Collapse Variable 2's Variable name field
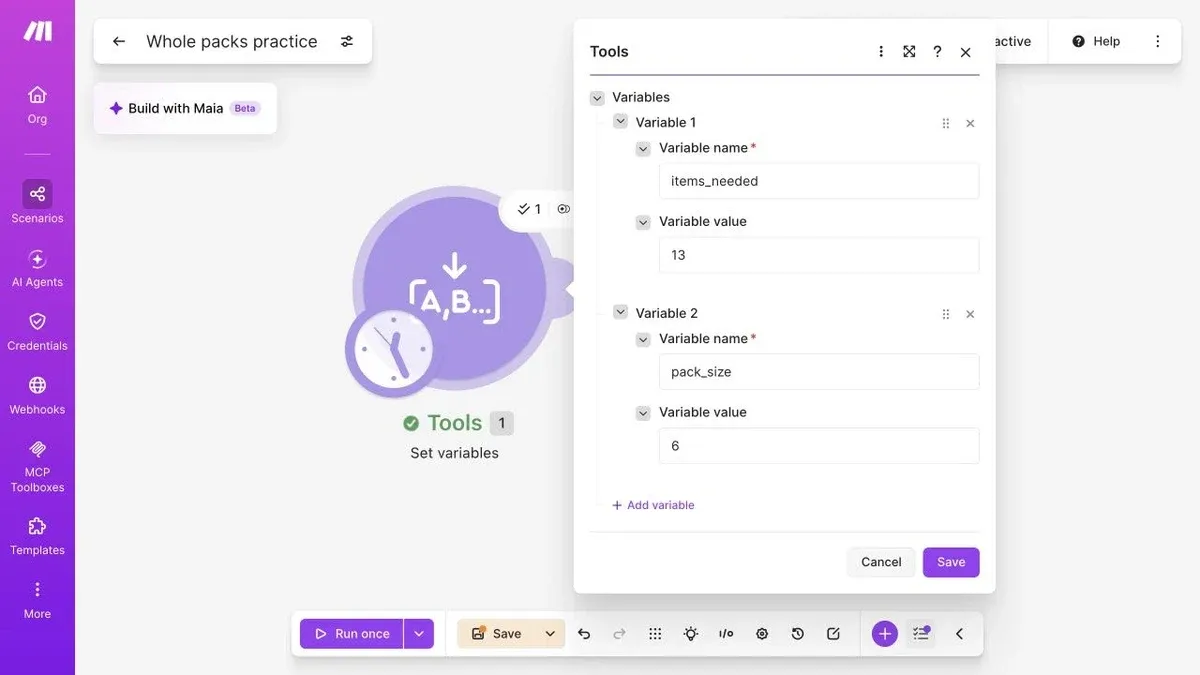Screen dimensions: 1200x675 click(644, 339)
